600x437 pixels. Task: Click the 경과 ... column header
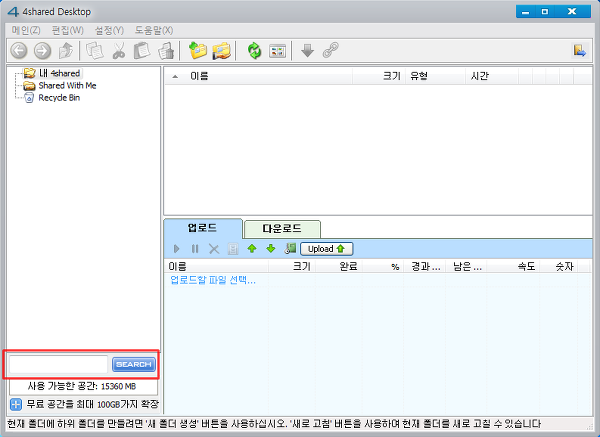[426, 266]
